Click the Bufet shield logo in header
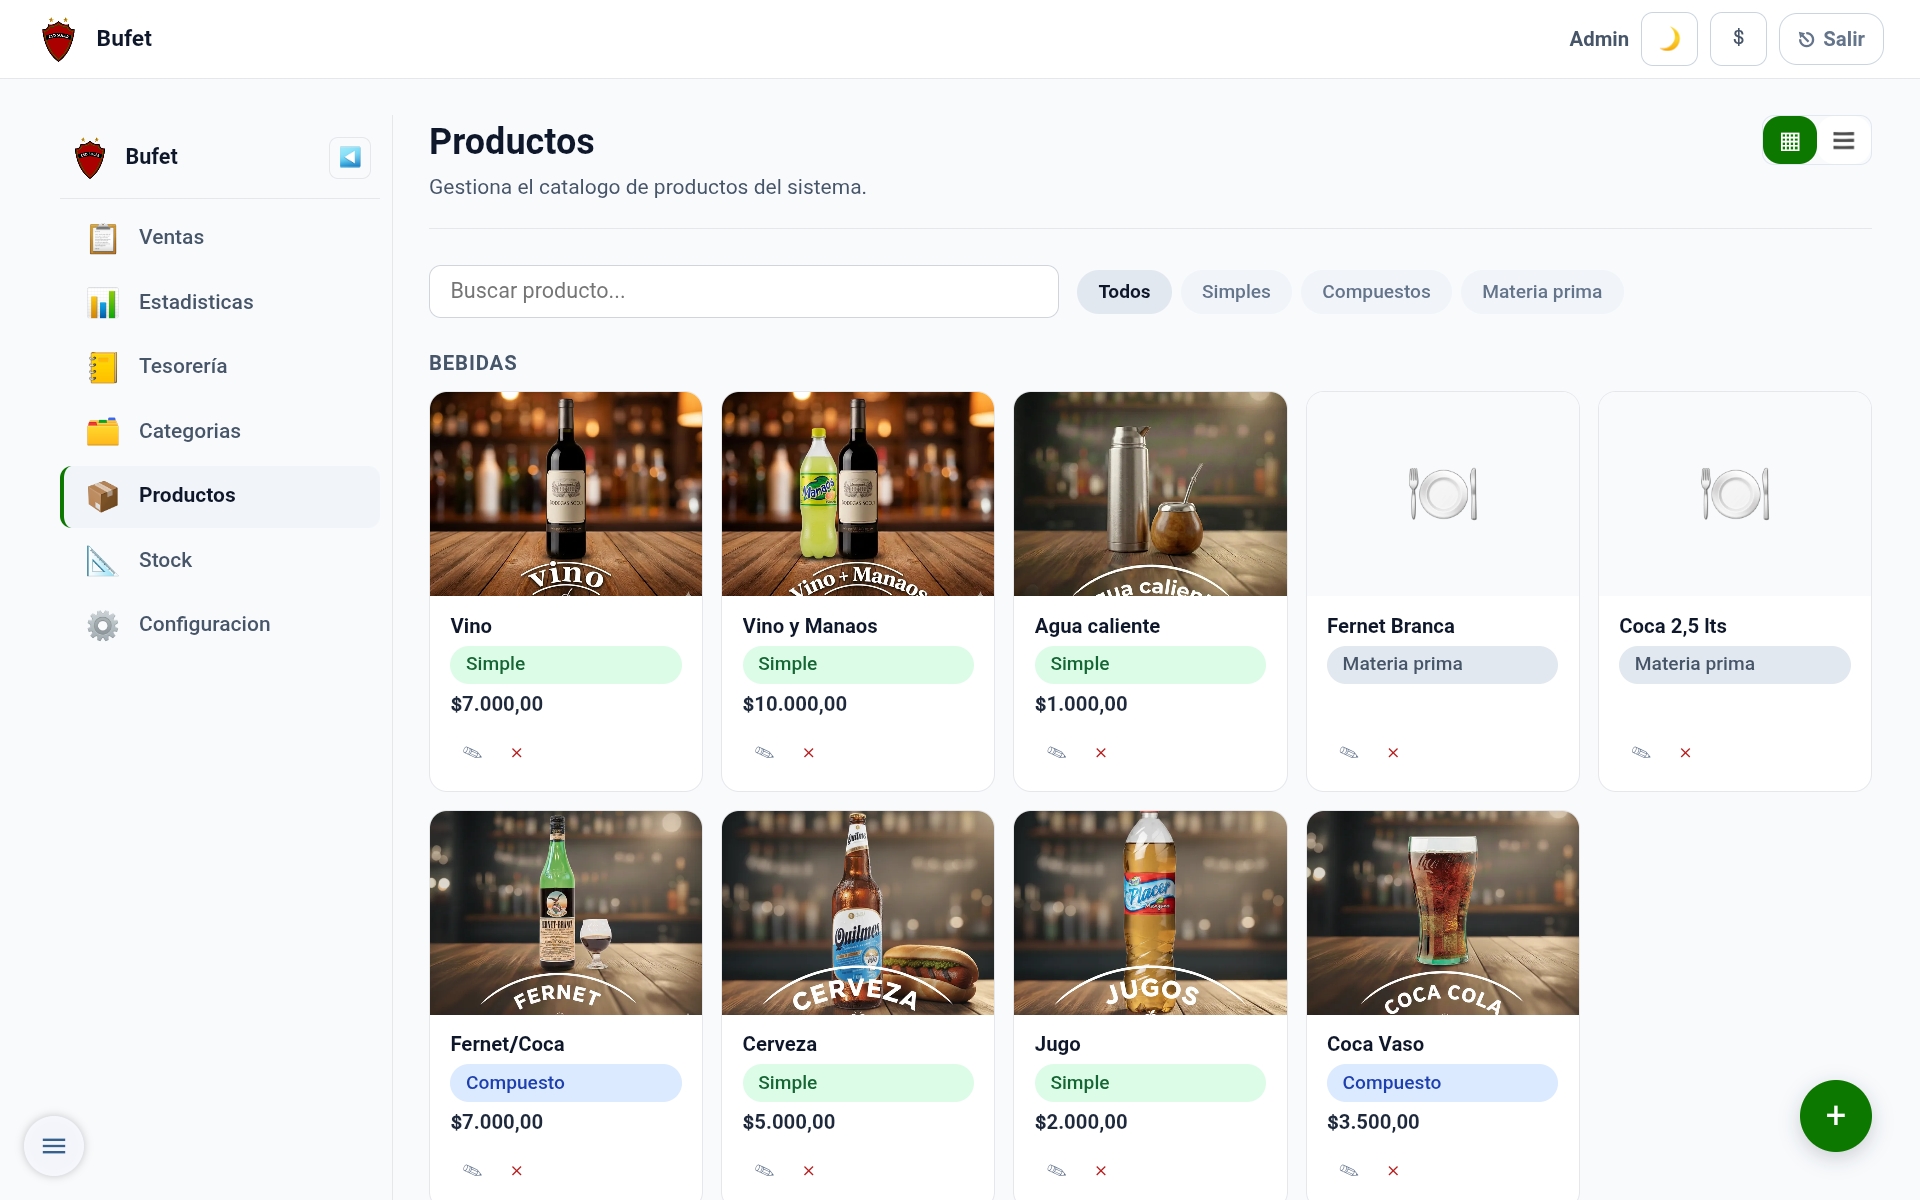This screenshot has width=1920, height=1200. [x=59, y=39]
